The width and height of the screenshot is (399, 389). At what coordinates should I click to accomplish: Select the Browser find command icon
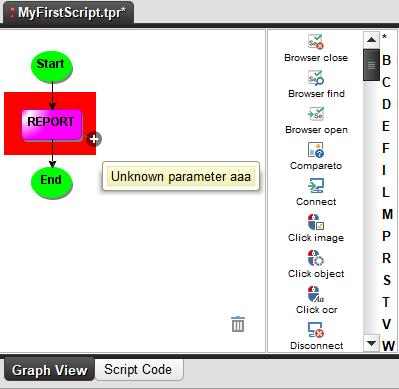coord(316,78)
